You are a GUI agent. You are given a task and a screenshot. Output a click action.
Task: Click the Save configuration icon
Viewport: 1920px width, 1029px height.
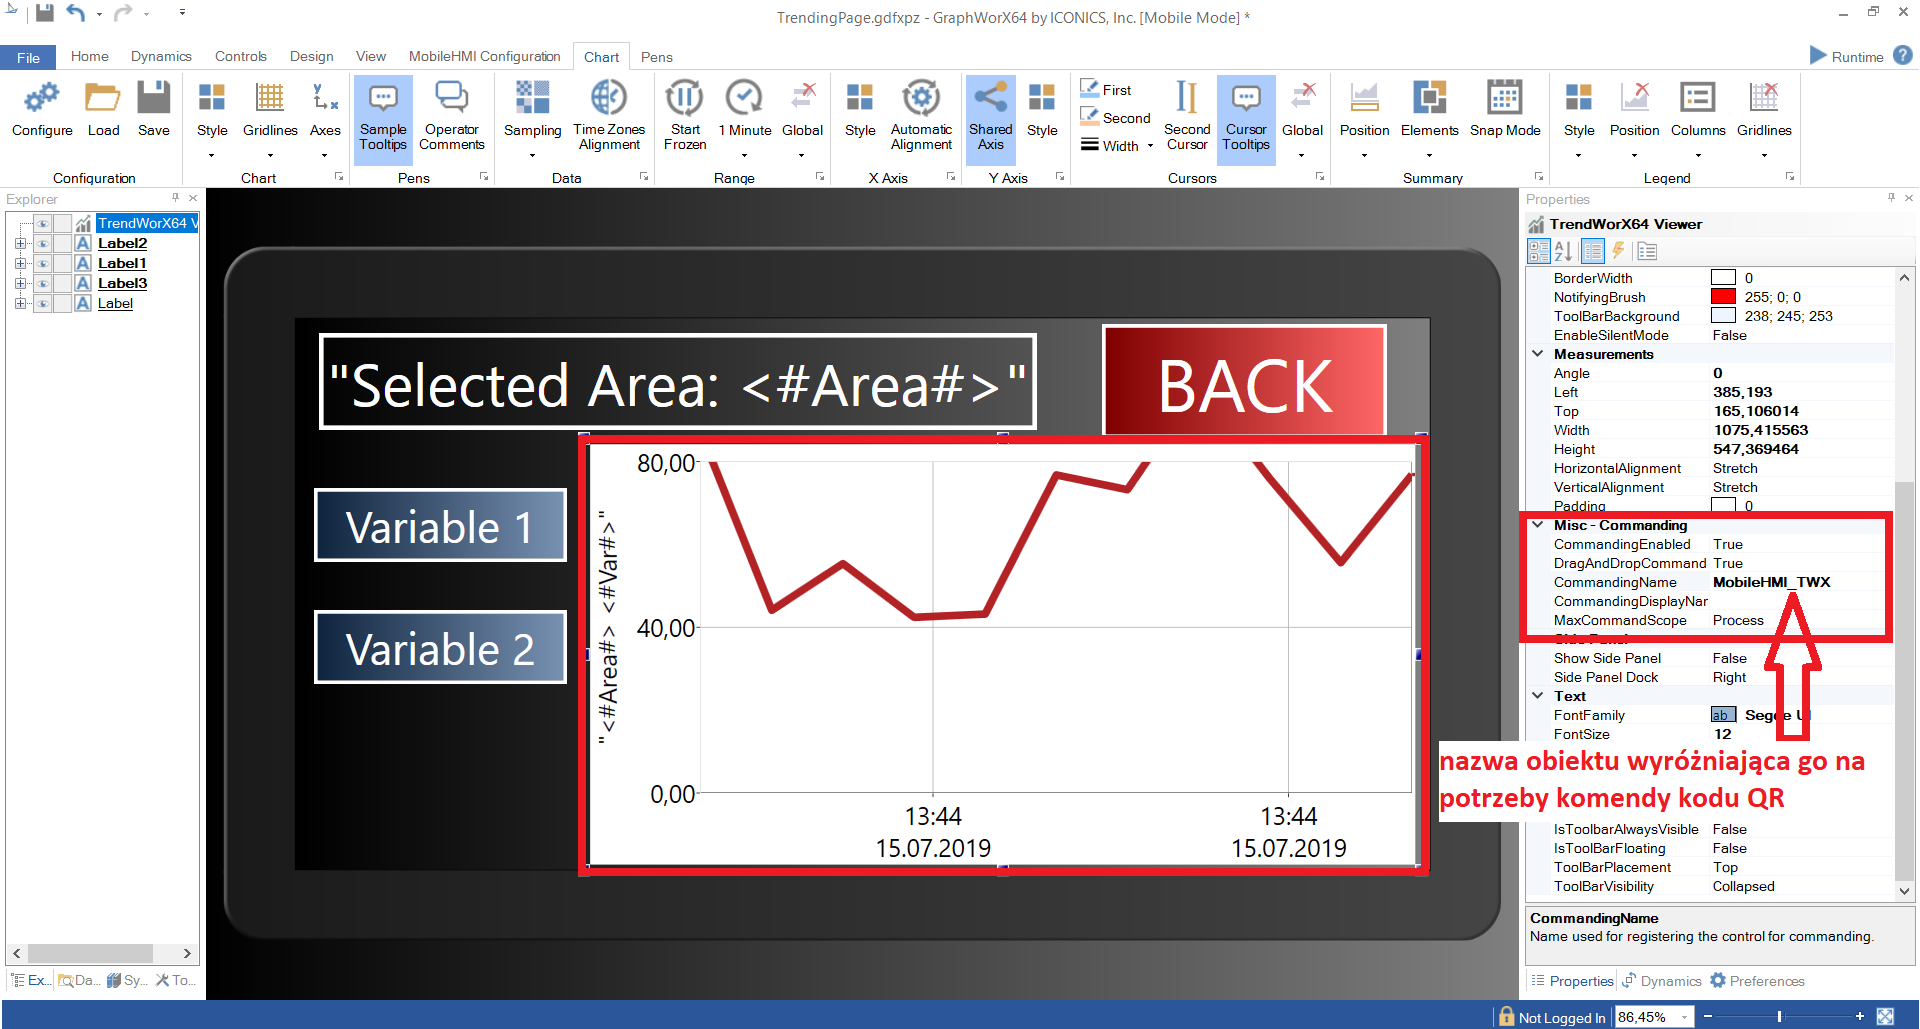tap(154, 110)
